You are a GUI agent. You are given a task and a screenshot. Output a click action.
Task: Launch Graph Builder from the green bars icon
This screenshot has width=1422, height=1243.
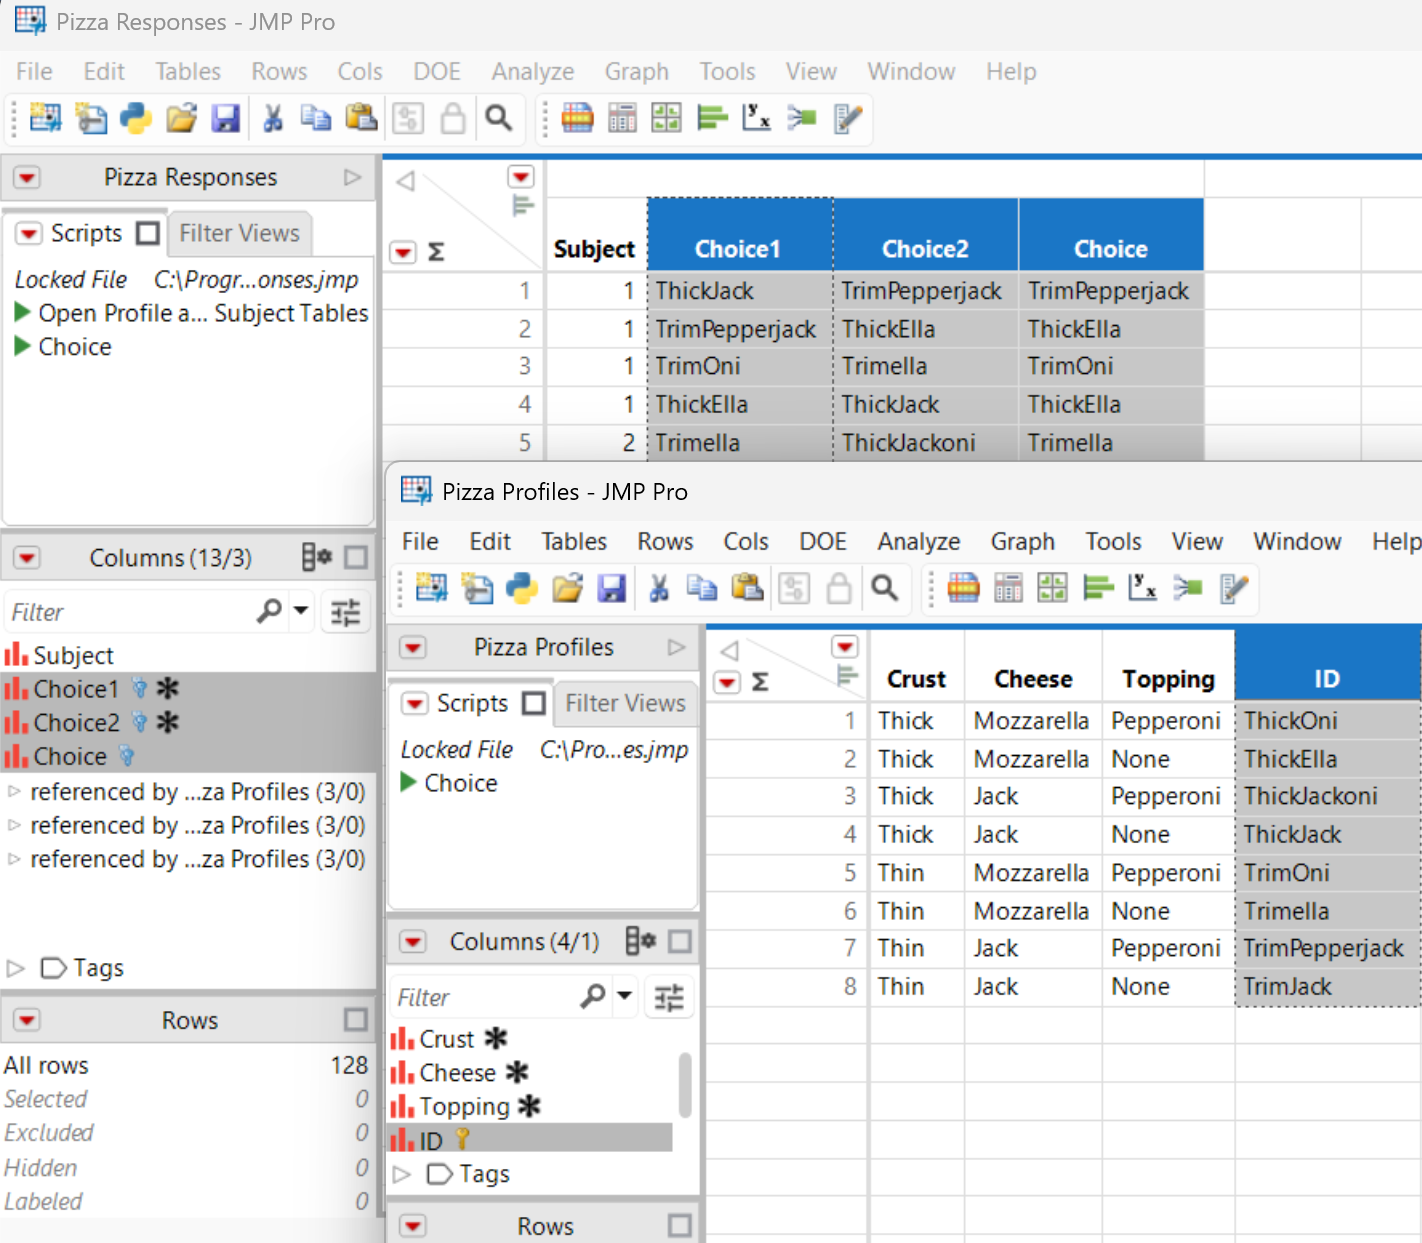pos(712,118)
